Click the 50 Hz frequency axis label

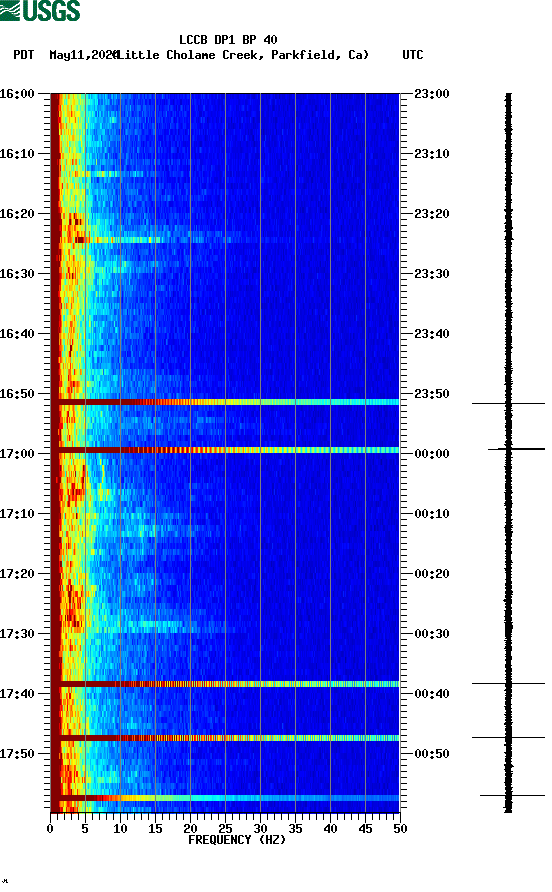[x=400, y=829]
